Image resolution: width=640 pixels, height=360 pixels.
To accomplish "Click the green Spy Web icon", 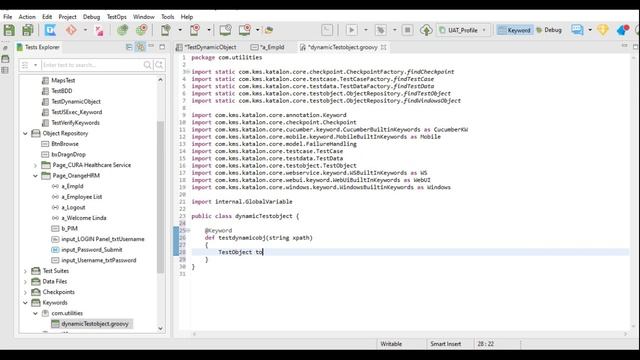I will [x=122, y=30].
